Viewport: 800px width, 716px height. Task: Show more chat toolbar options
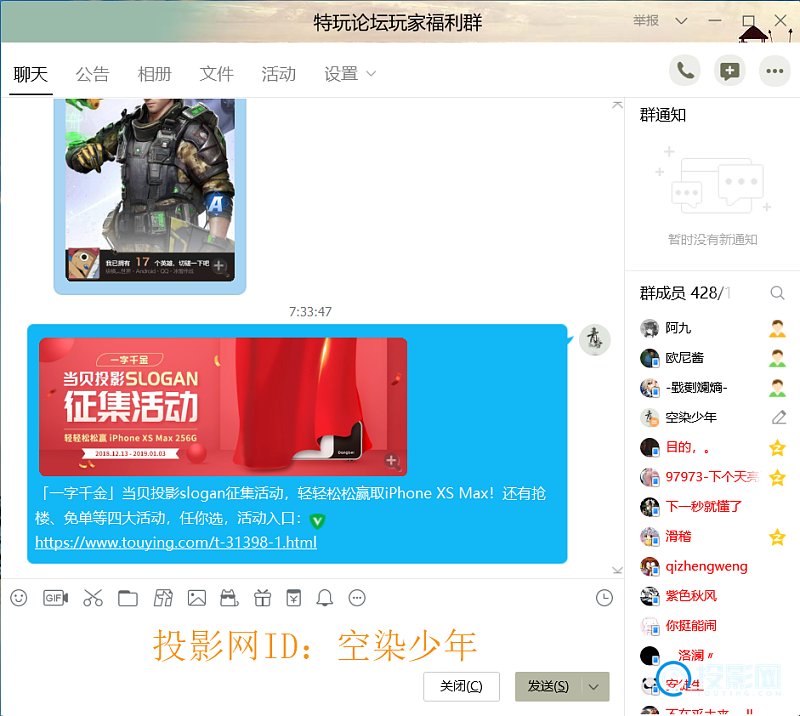pos(357,598)
